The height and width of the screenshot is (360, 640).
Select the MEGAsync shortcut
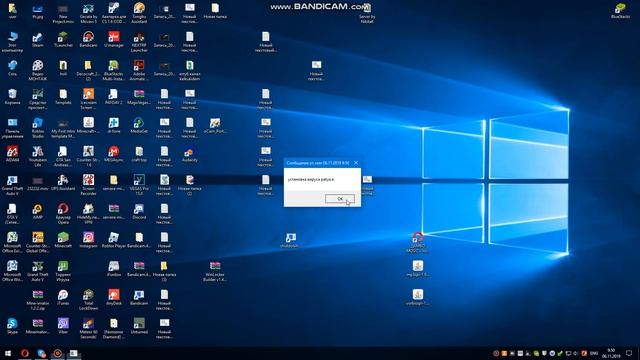[x=113, y=154]
